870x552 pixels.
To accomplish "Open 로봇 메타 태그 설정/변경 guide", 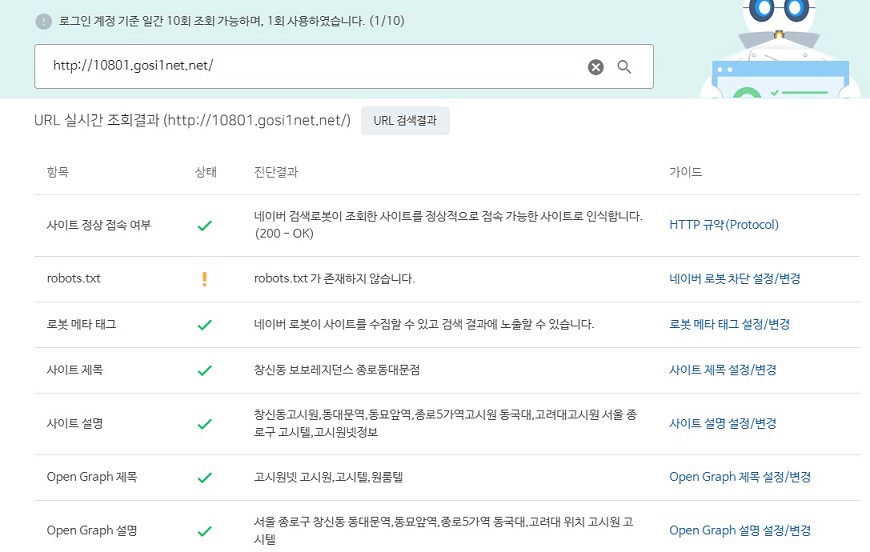I will pyautogui.click(x=735, y=325).
